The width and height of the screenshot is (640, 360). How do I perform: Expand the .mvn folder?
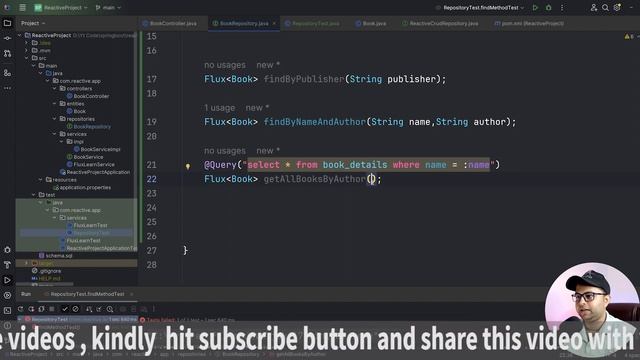(x=27, y=51)
